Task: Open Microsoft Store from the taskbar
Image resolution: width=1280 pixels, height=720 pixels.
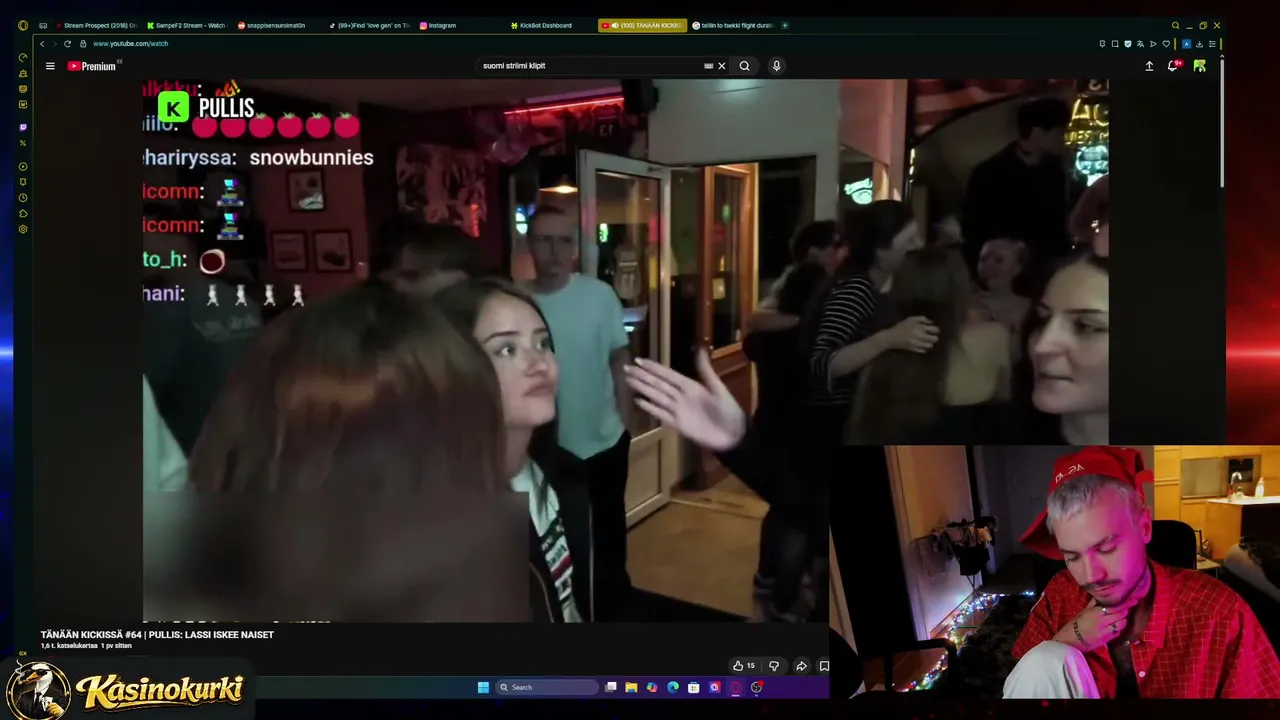Action: click(x=693, y=688)
